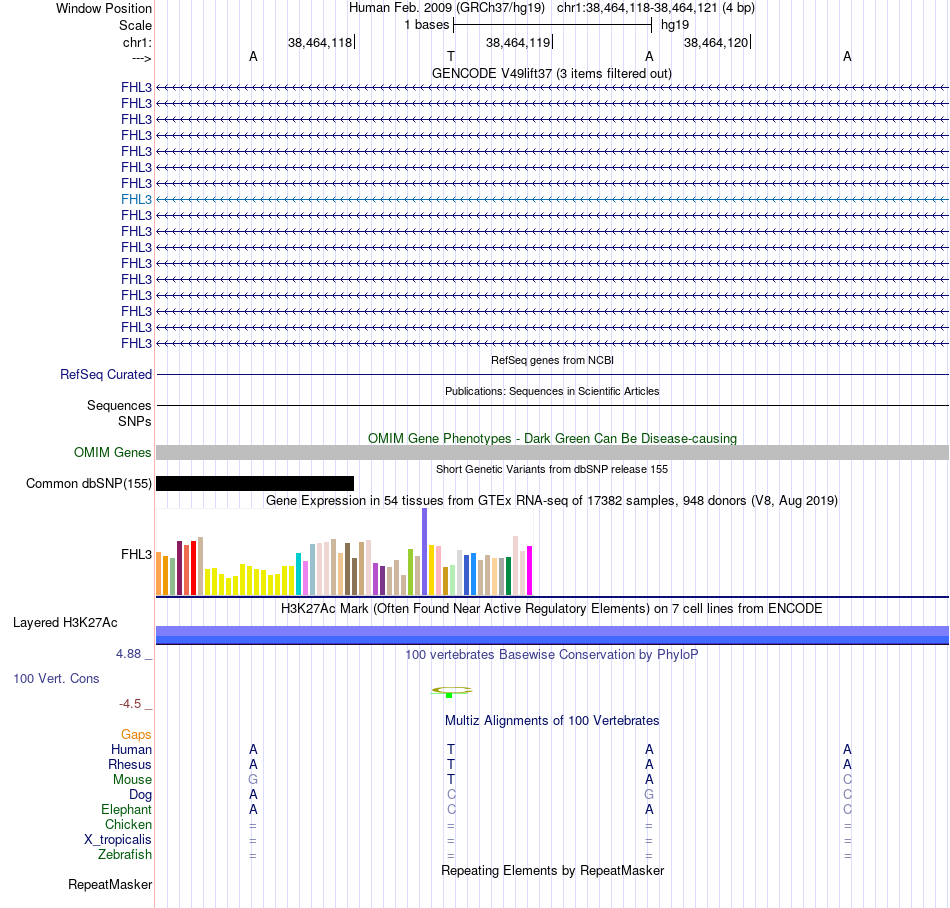Click the 1 bases scale bar label

(427, 25)
